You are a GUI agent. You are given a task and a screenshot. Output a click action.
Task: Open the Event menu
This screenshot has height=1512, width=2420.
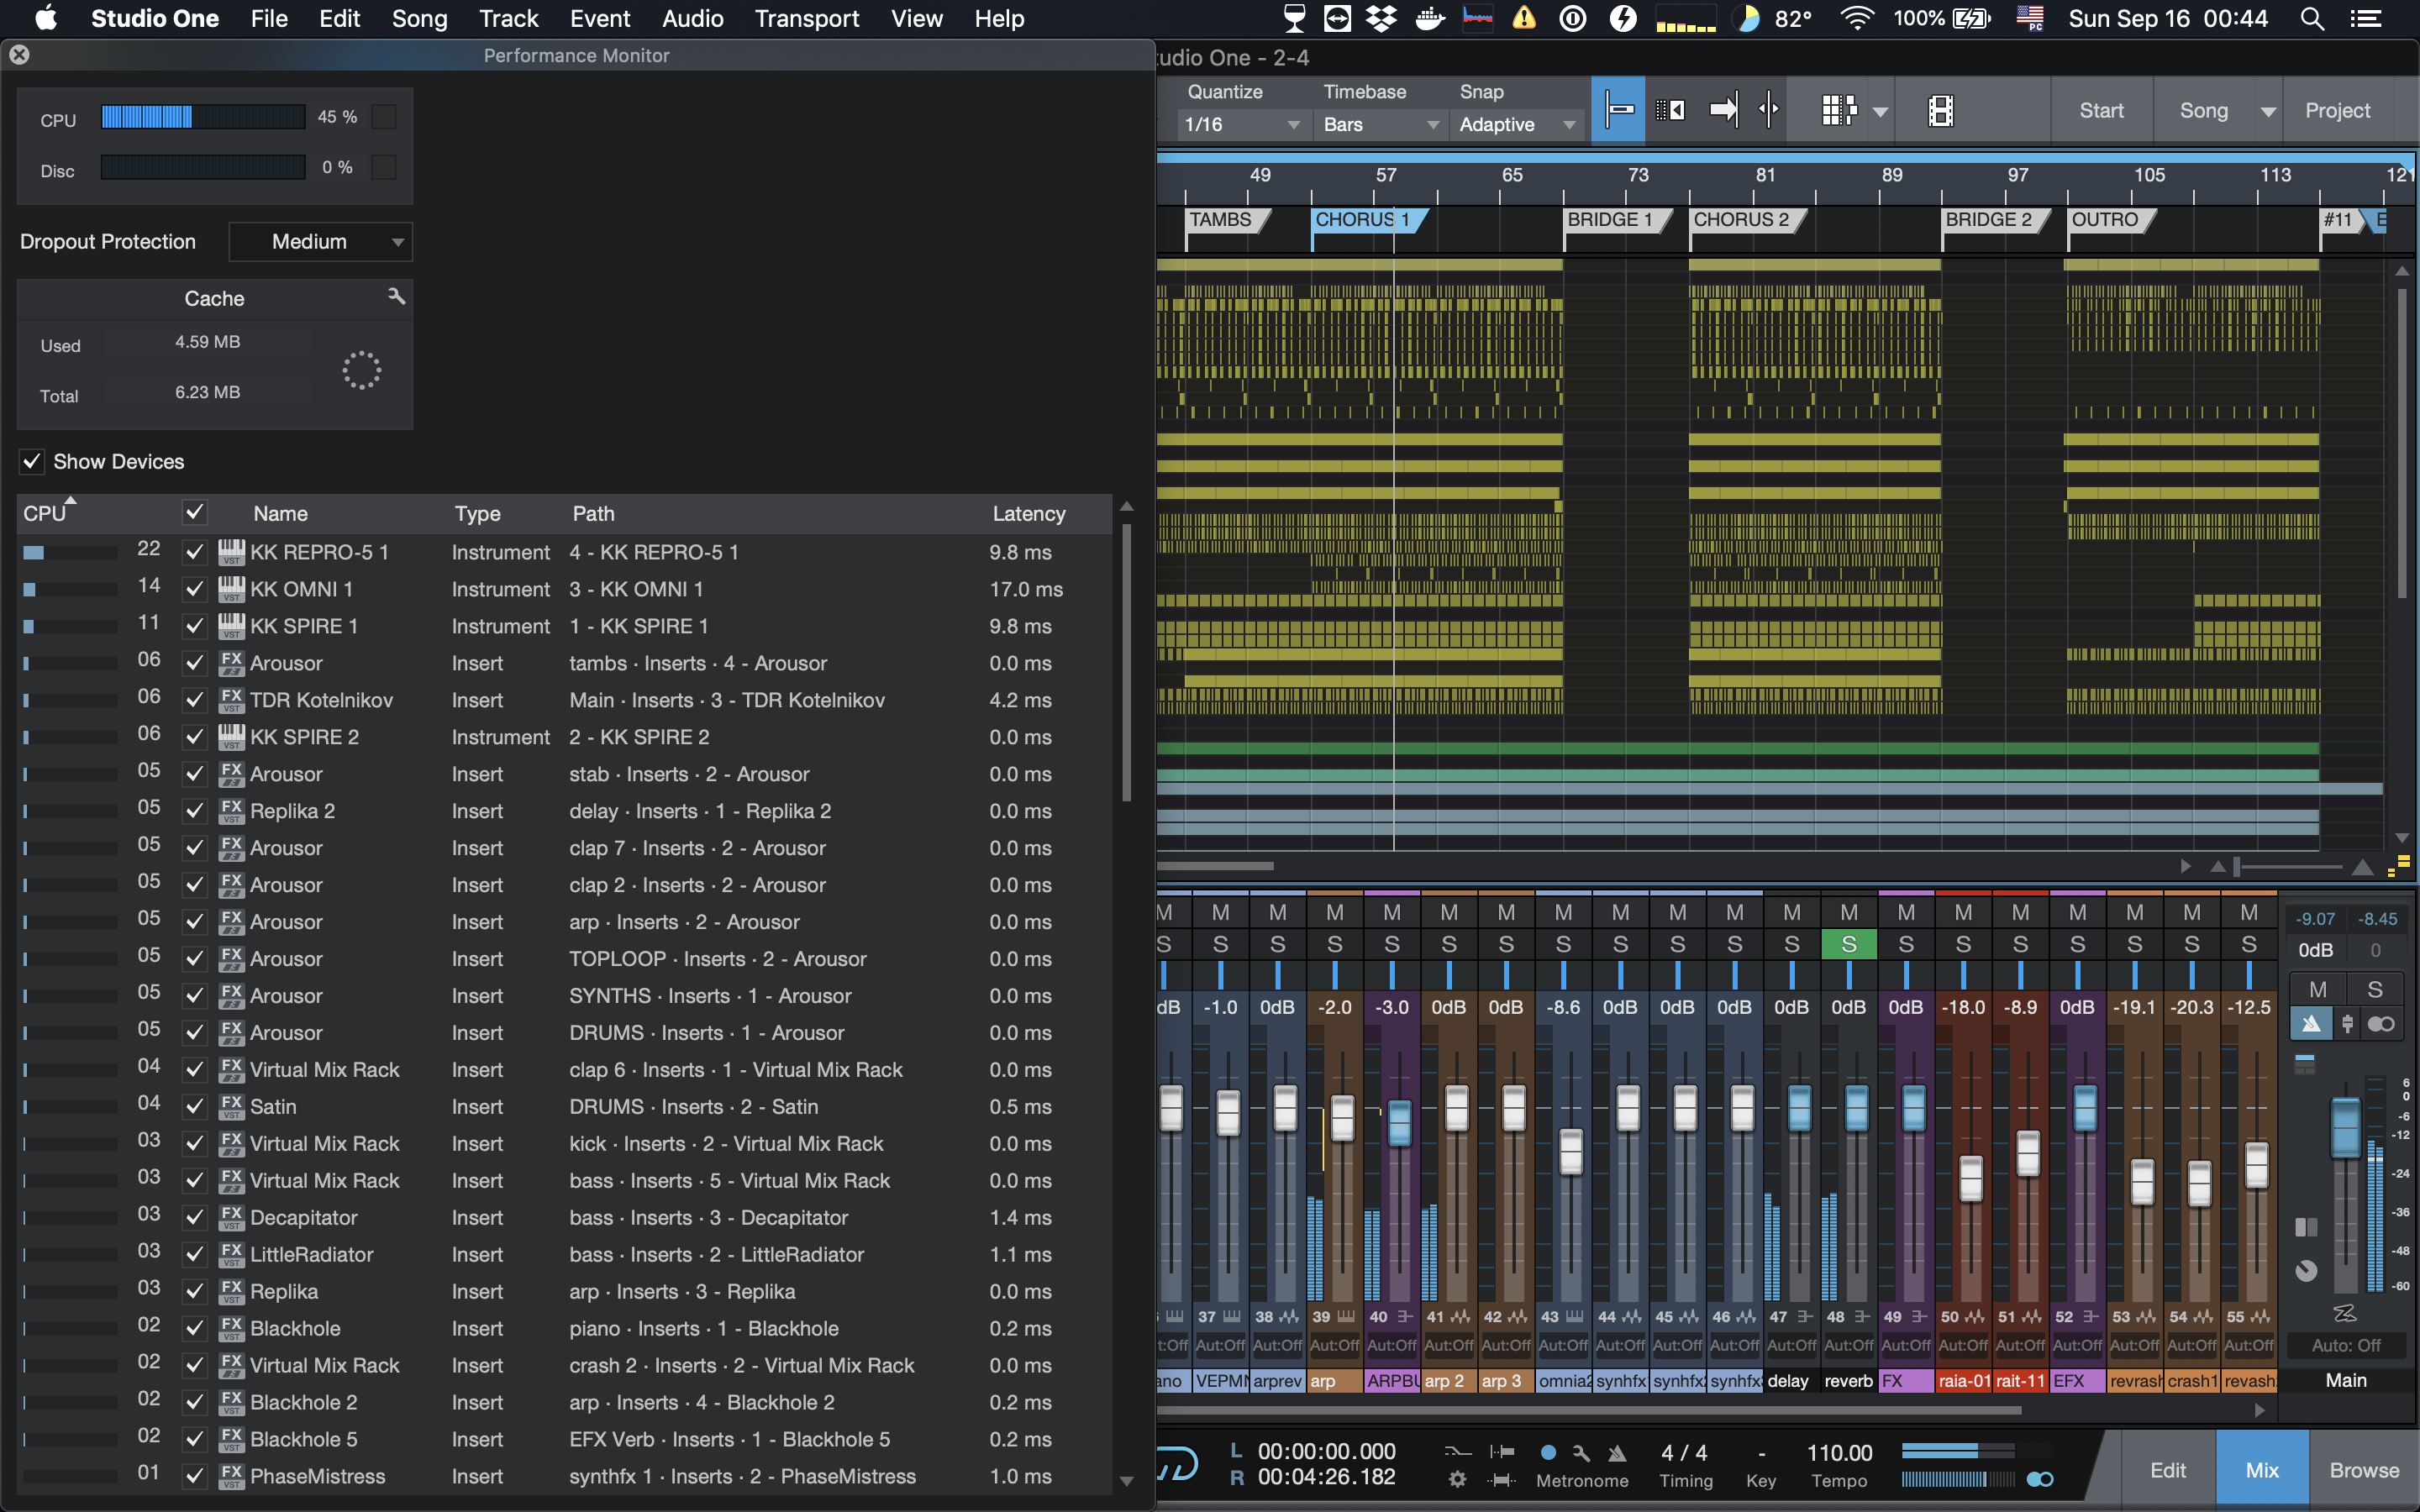600,18
